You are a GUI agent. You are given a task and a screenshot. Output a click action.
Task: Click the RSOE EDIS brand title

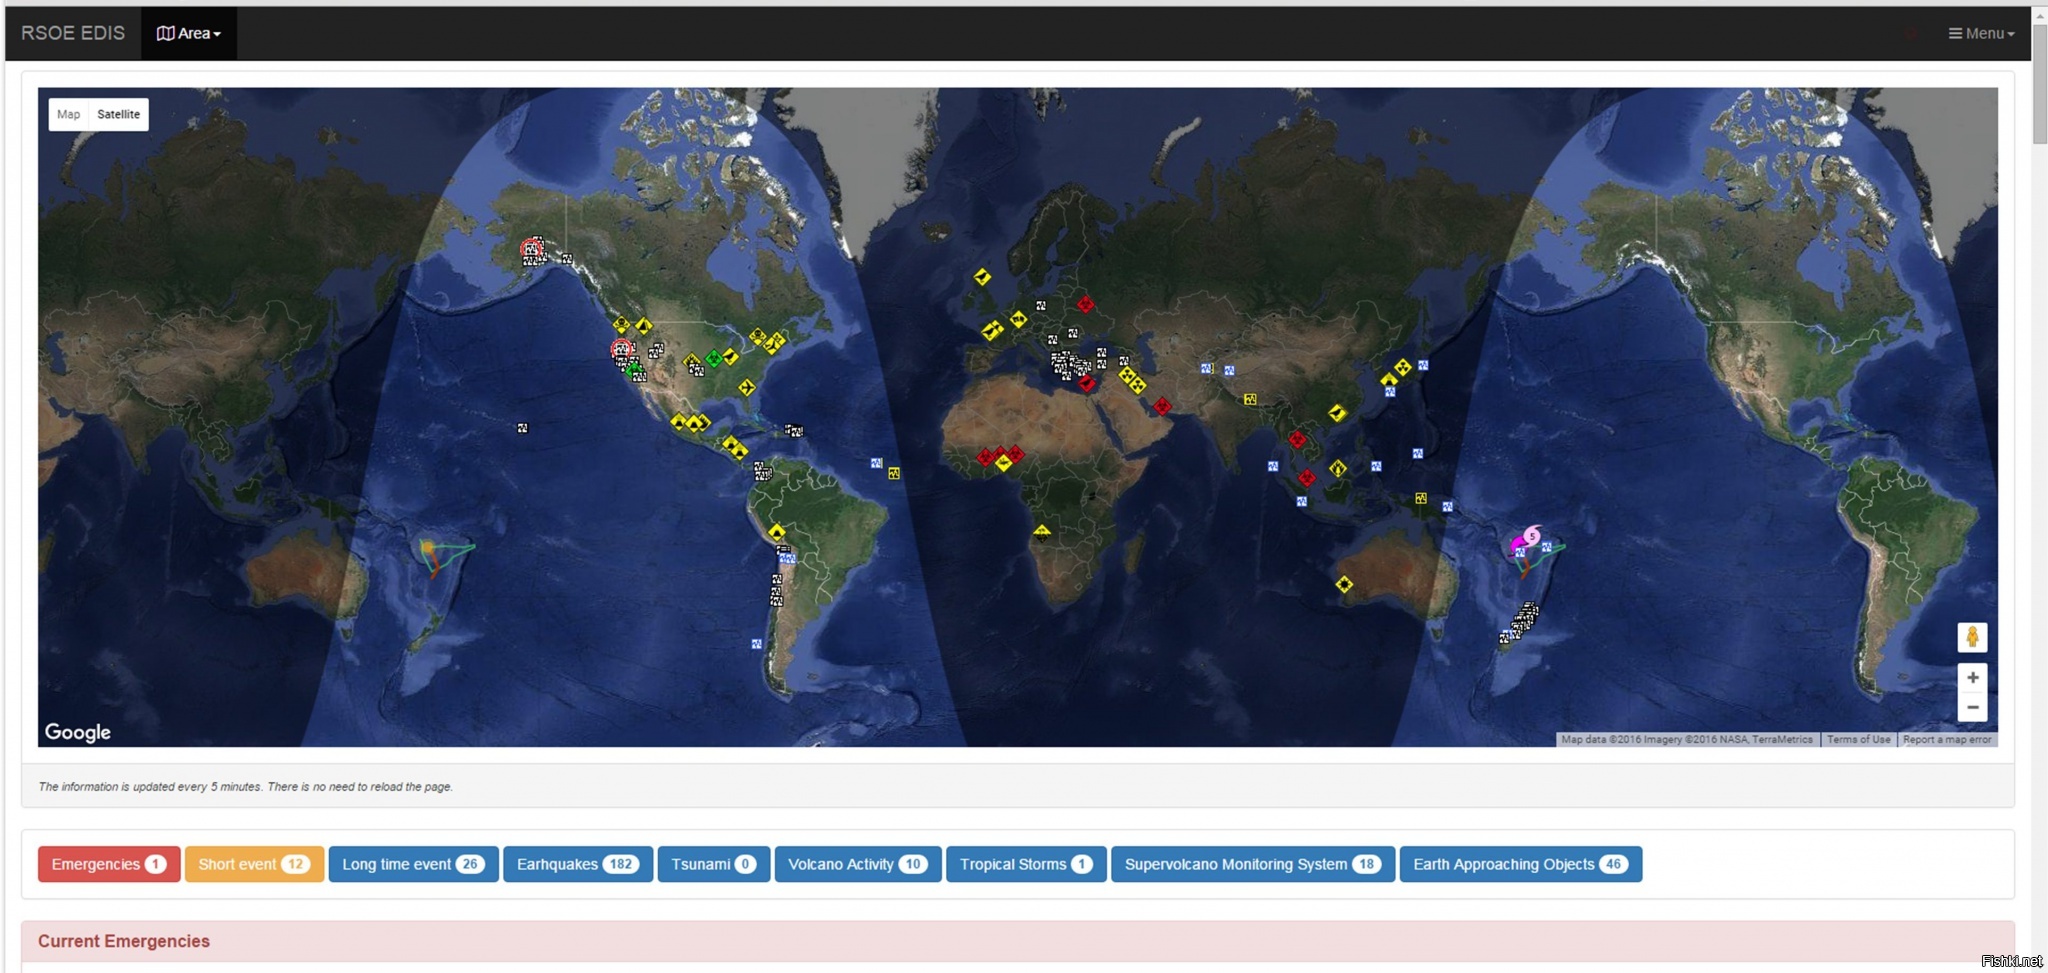point(73,33)
